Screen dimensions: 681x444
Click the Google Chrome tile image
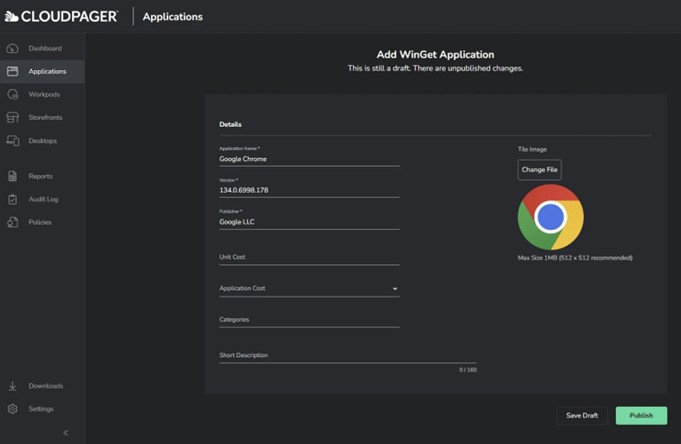click(x=550, y=217)
